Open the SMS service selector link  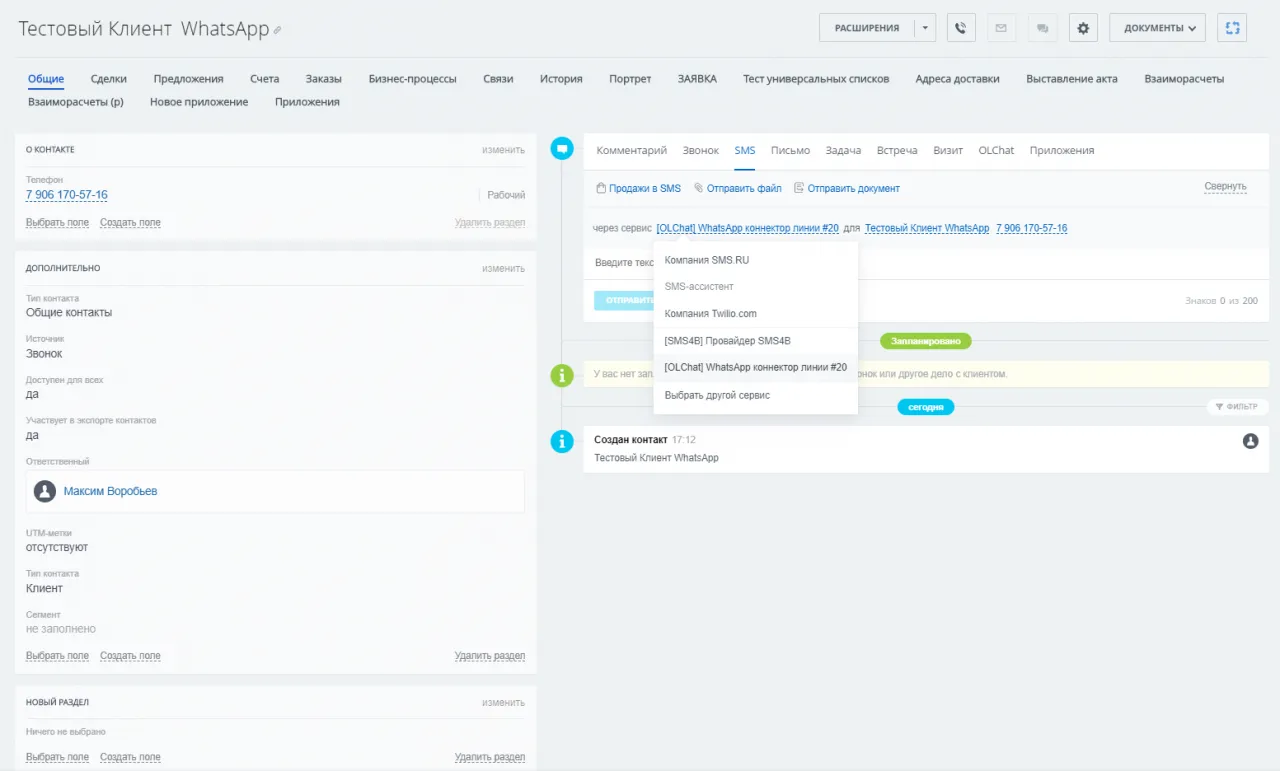[747, 228]
